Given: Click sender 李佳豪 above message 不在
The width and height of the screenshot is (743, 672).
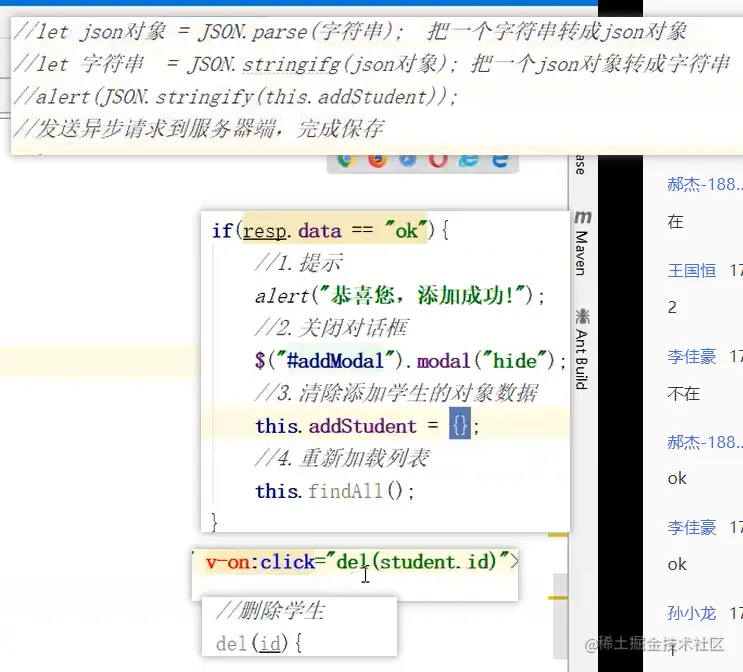Looking at the screenshot, I should coord(692,356).
